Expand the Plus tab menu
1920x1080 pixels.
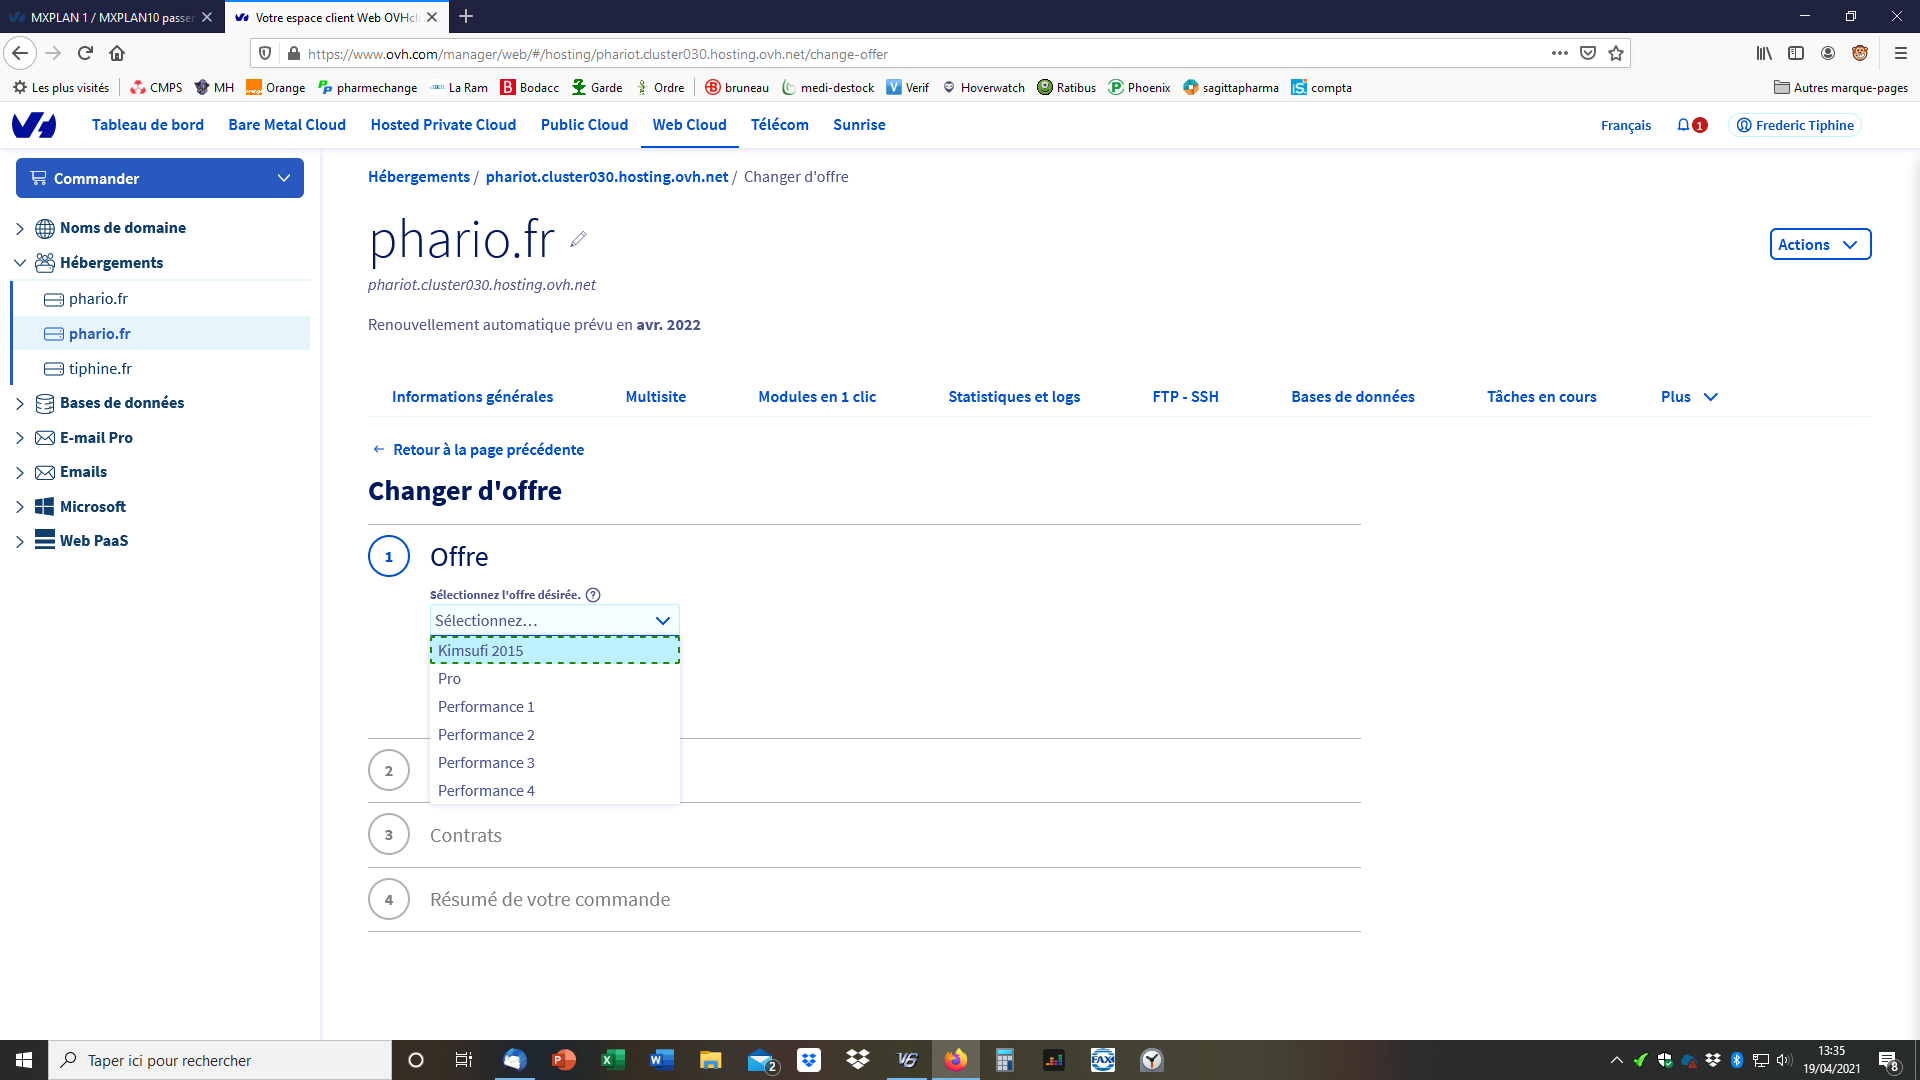click(x=1688, y=397)
